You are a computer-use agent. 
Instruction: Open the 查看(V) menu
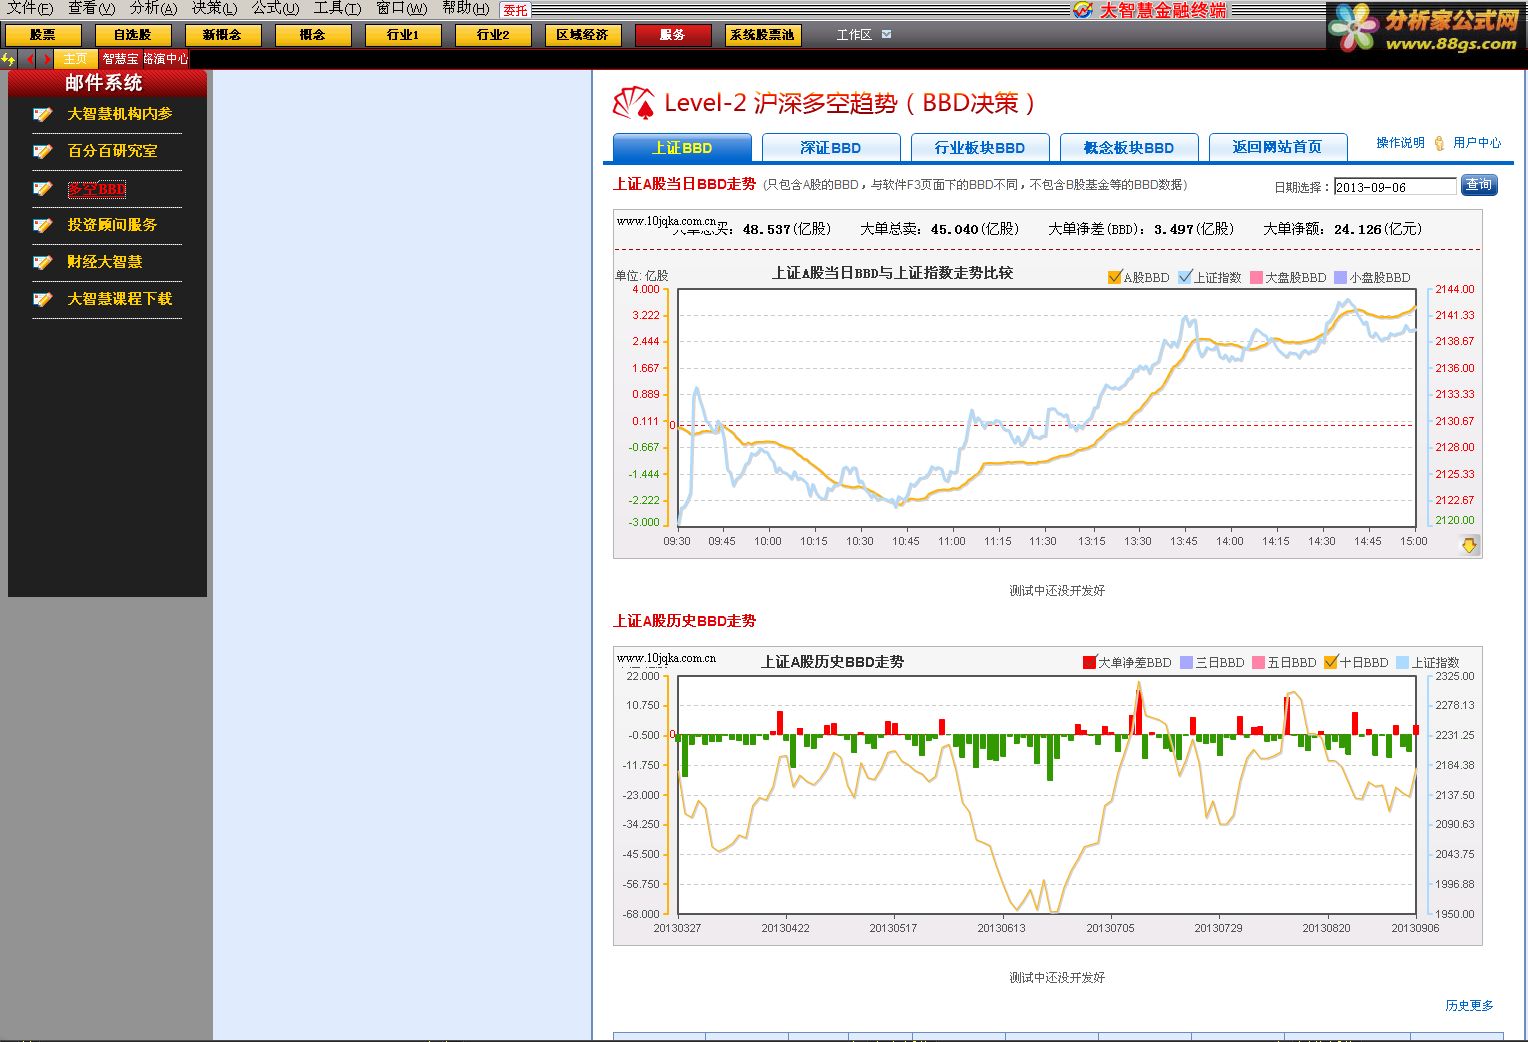pos(91,9)
